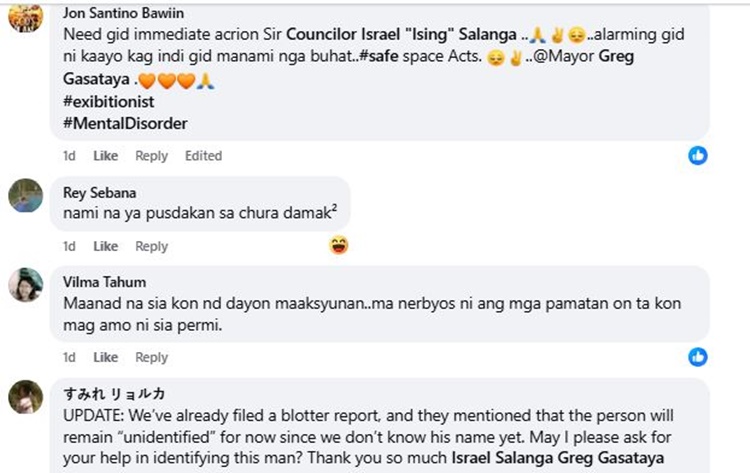Viewport: 750px width, 473px height.
Task: Like Jon Santino Bawiin's comment
Action: (105, 156)
